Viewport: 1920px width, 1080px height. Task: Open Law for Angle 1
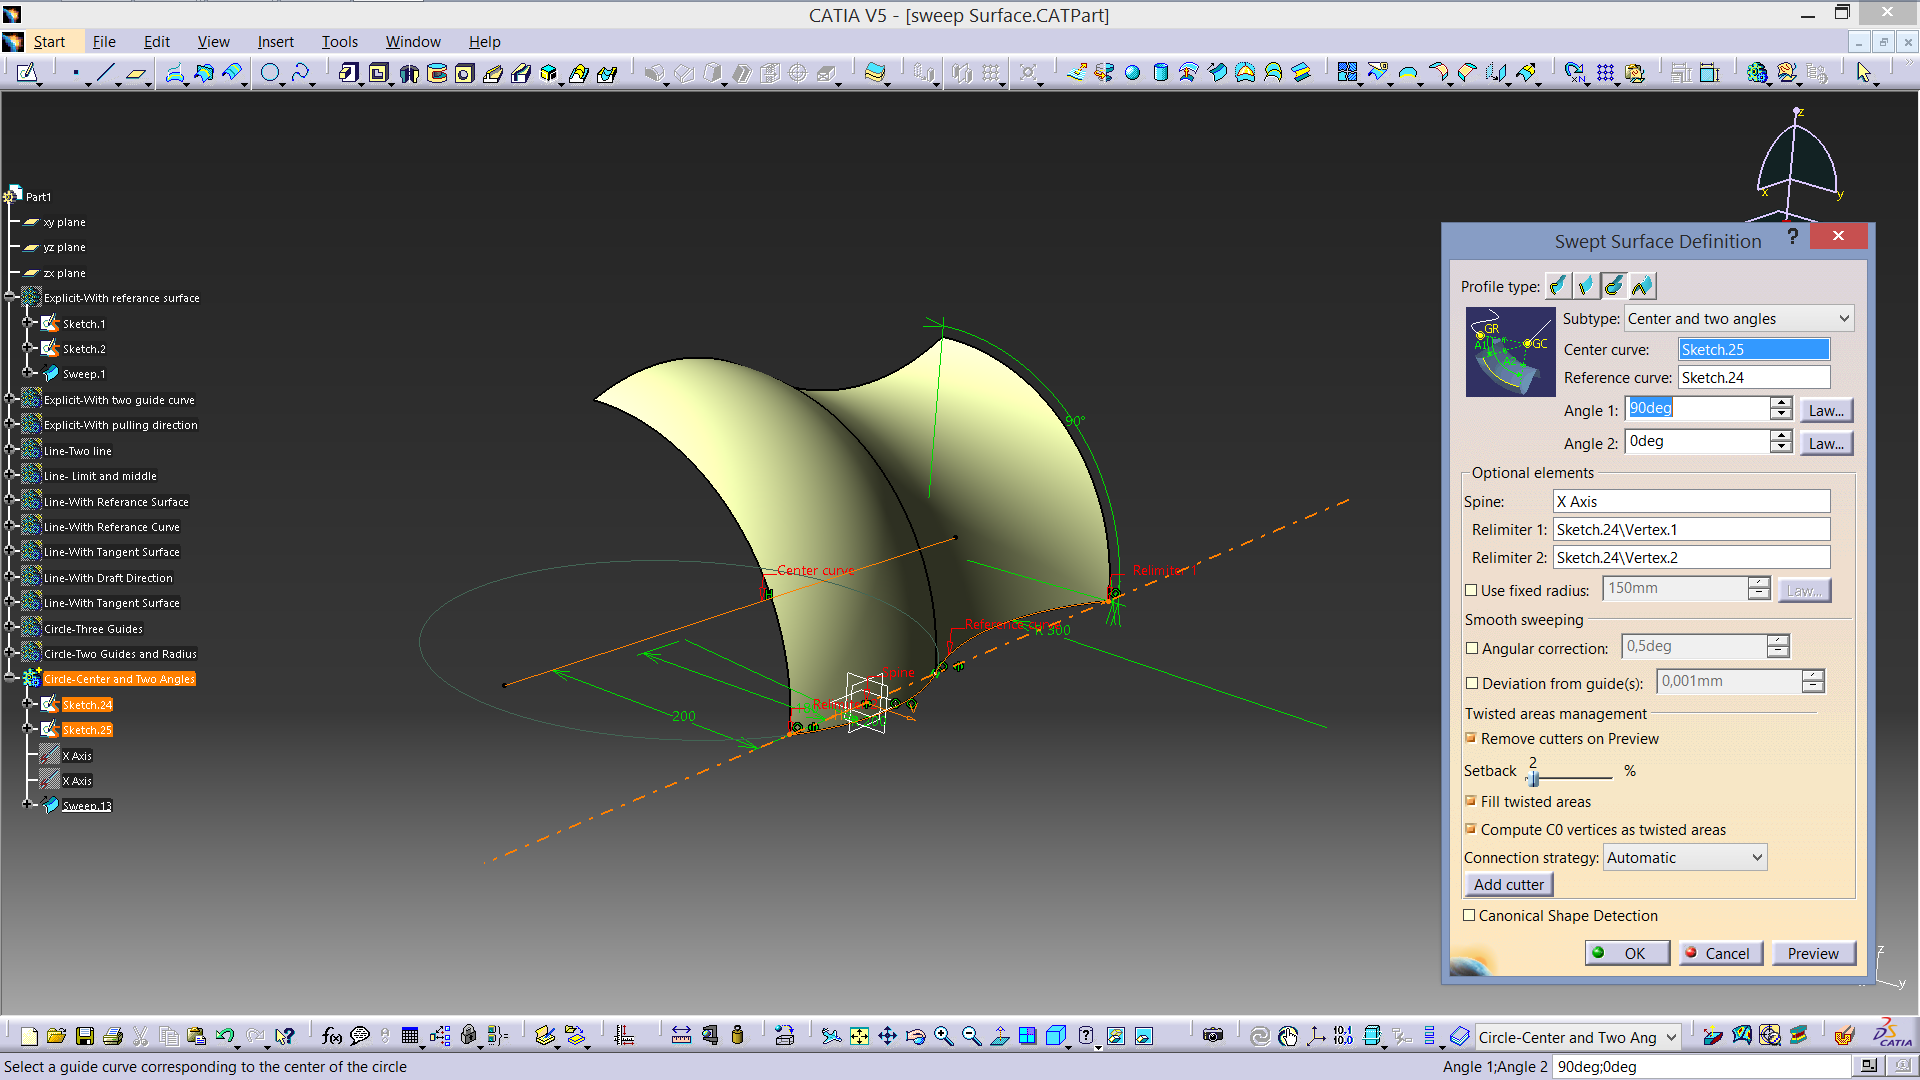1826,410
